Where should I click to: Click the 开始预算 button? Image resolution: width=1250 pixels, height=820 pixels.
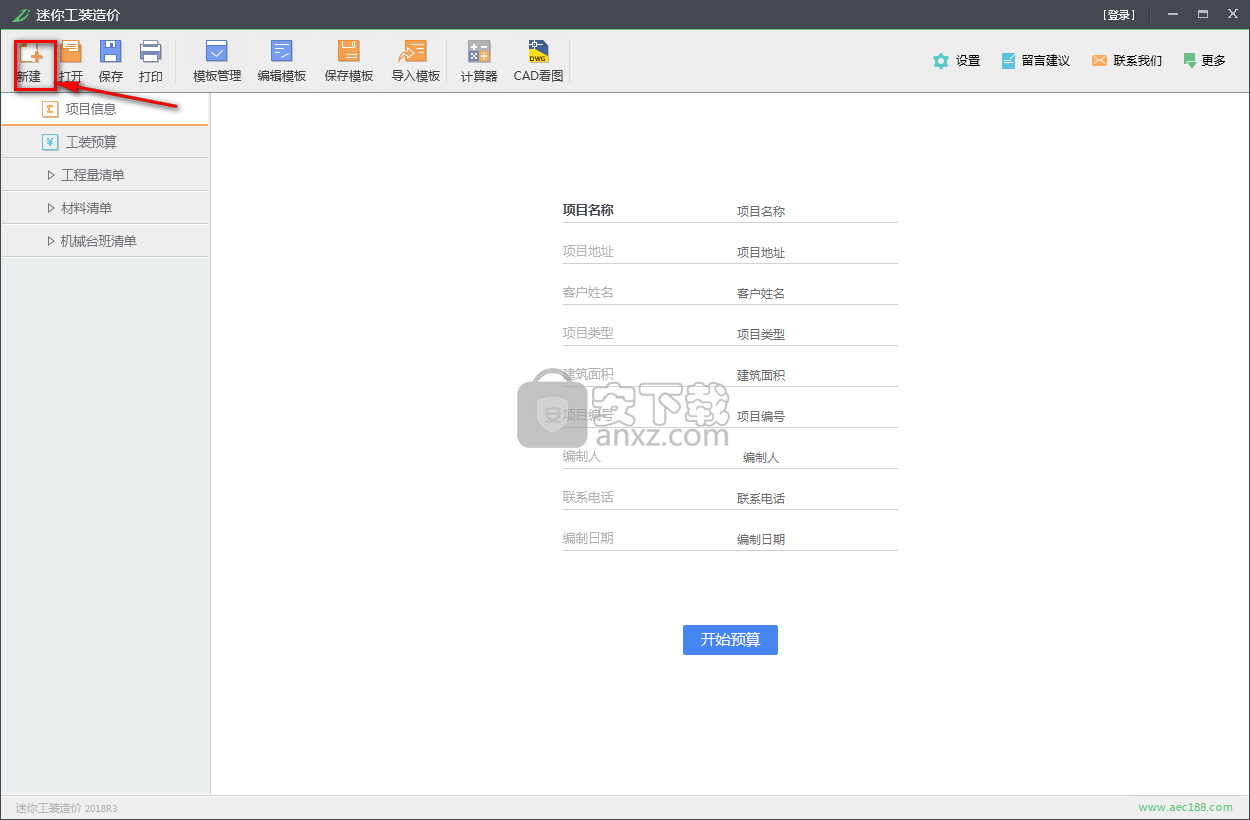[730, 640]
